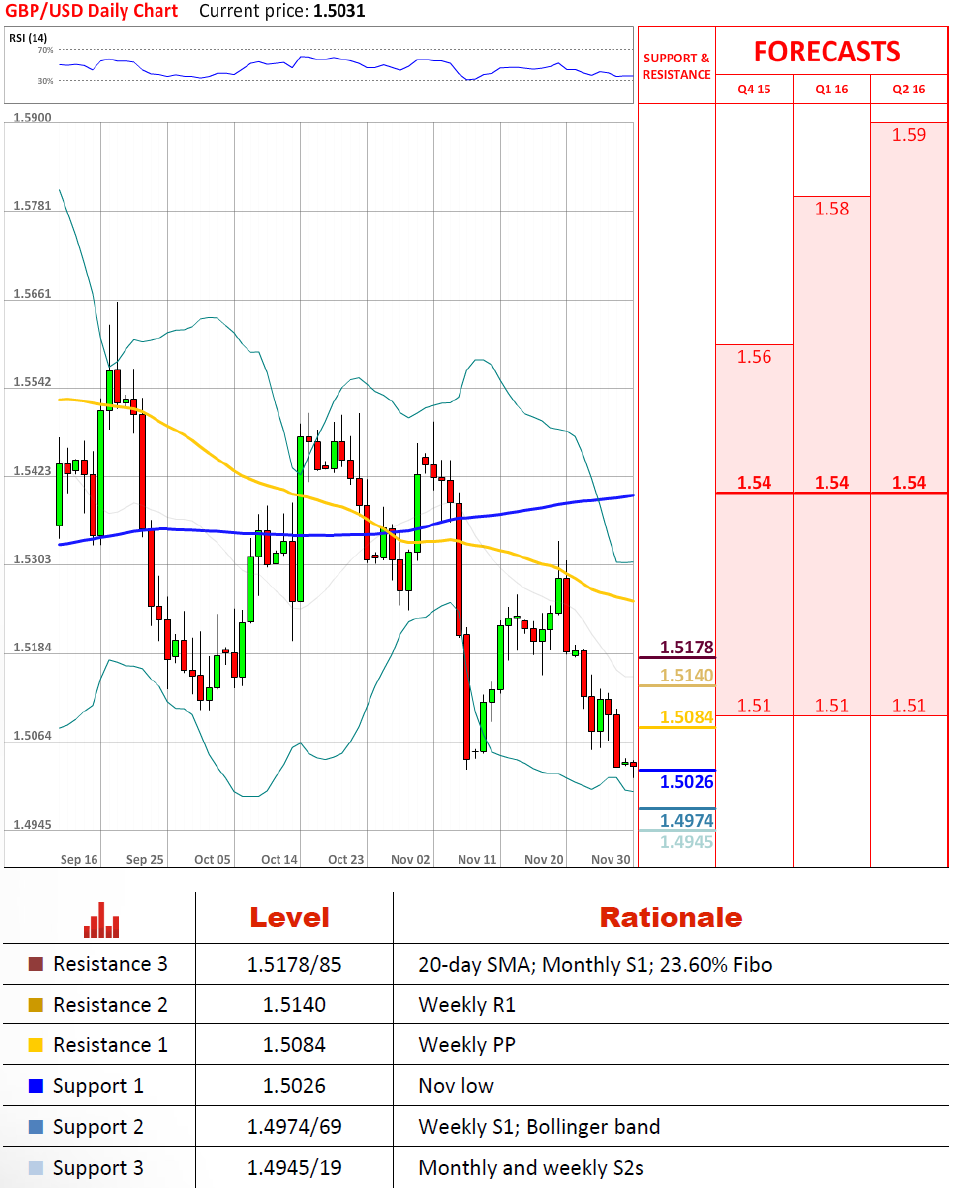Image resolution: width=954 pixels, height=1188 pixels.
Task: Click the 1.4945 support label beside chart
Action: [687, 841]
